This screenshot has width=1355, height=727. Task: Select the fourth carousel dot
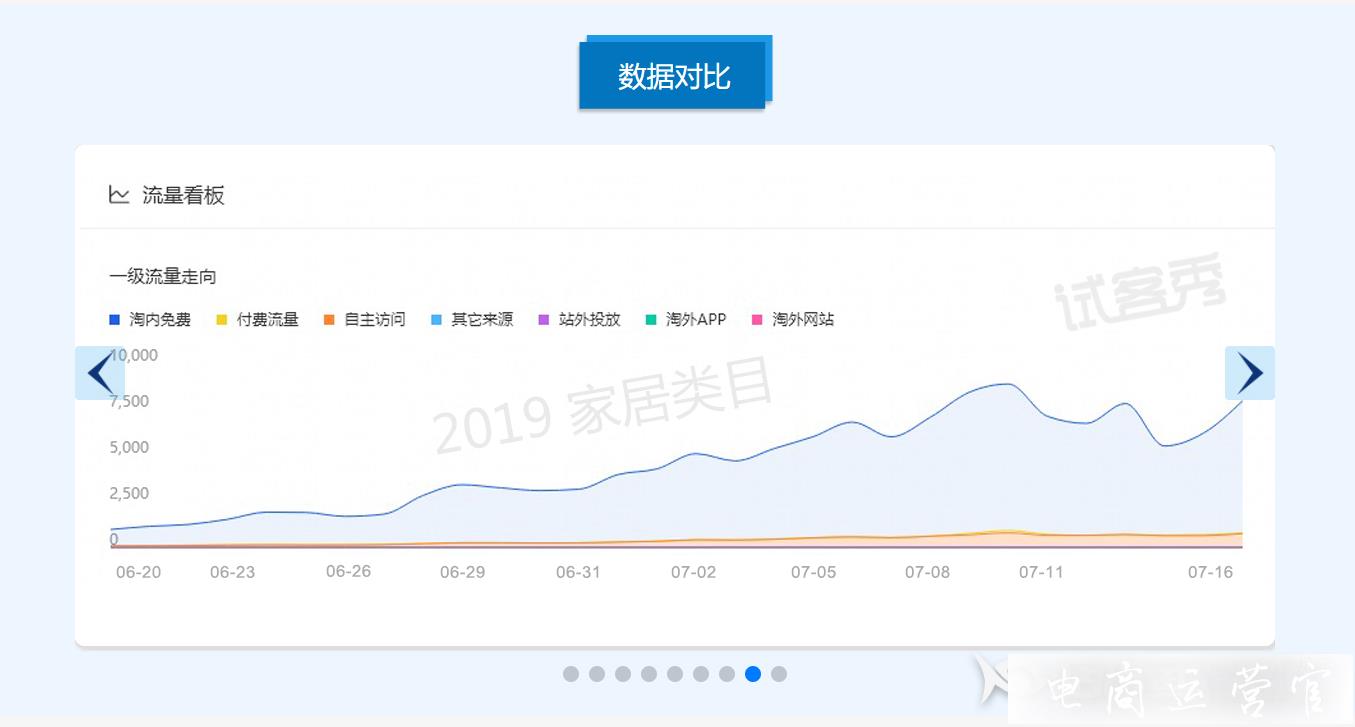[649, 674]
